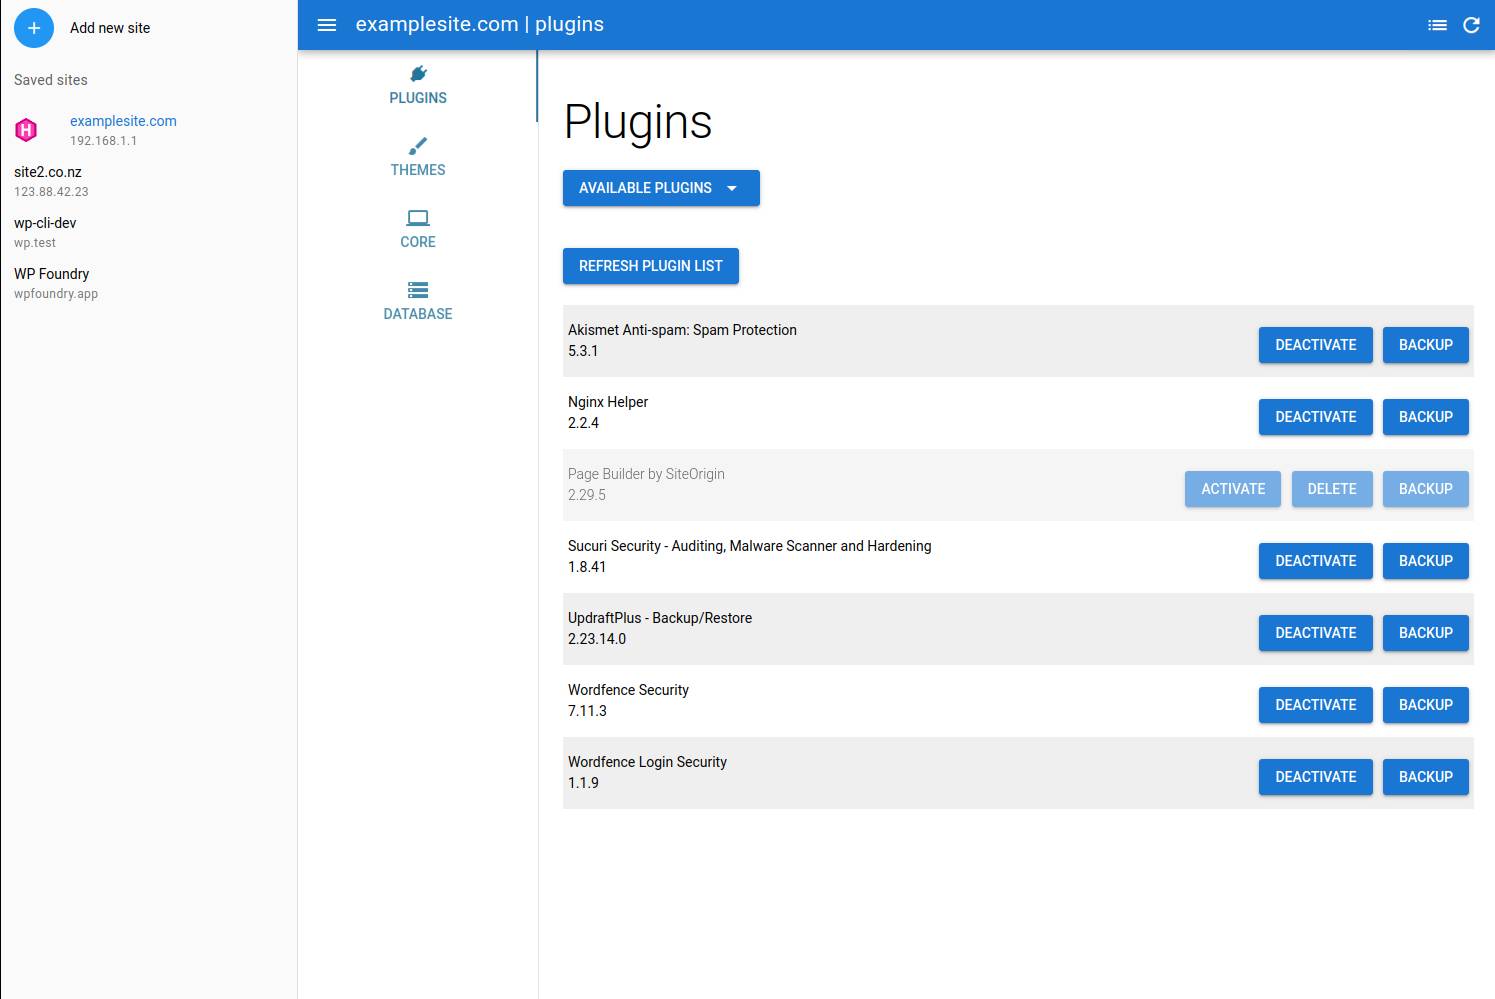Backup the Akismet Anti-spam plugin
Screen dimensions: 1495x999
pyautogui.click(x=1425, y=345)
